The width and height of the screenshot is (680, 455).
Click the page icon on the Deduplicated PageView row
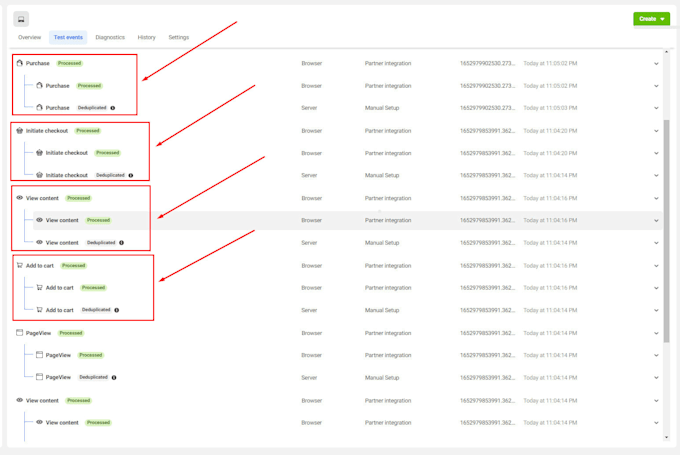[x=39, y=377]
